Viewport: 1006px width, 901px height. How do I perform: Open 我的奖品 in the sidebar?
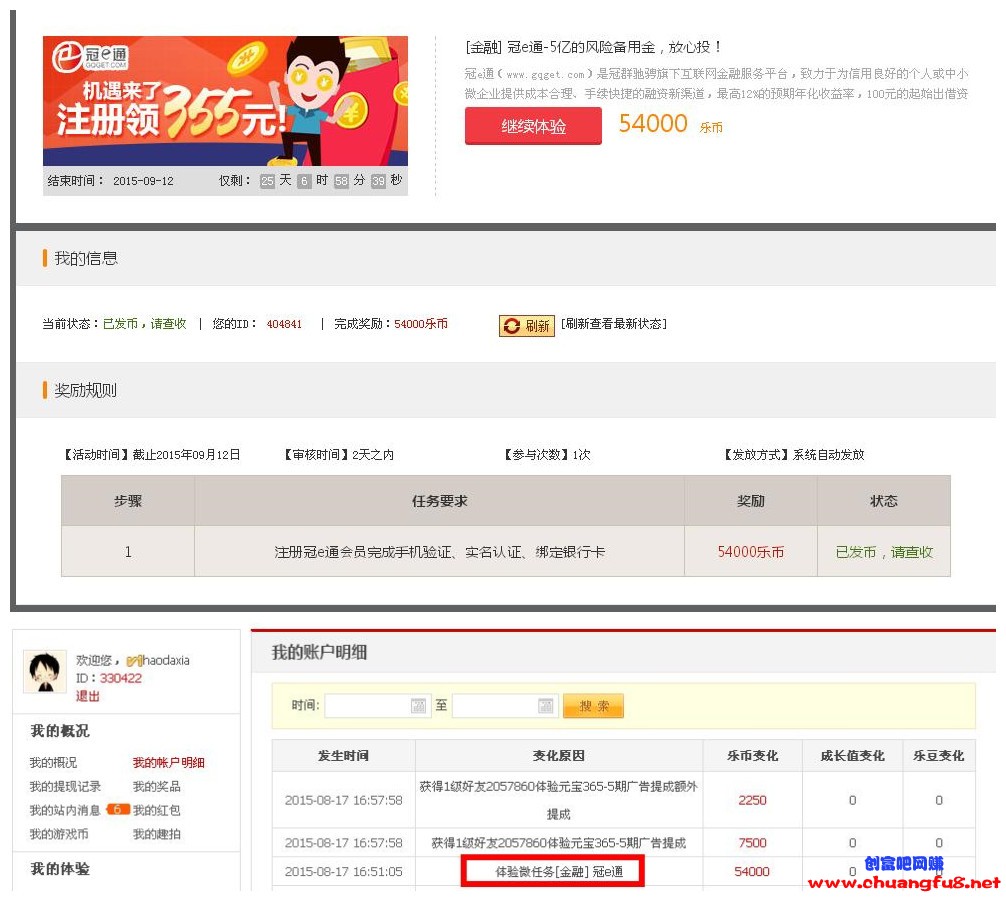[x=157, y=786]
